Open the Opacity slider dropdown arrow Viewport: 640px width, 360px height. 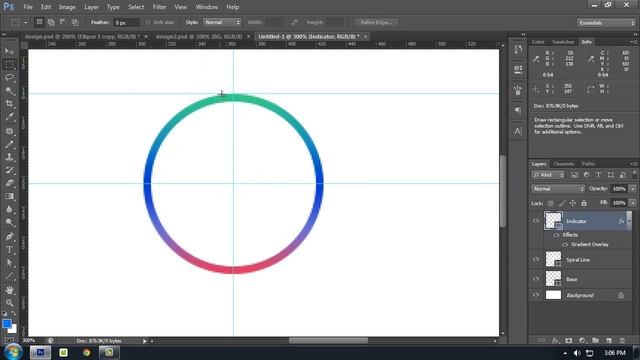[633, 189]
